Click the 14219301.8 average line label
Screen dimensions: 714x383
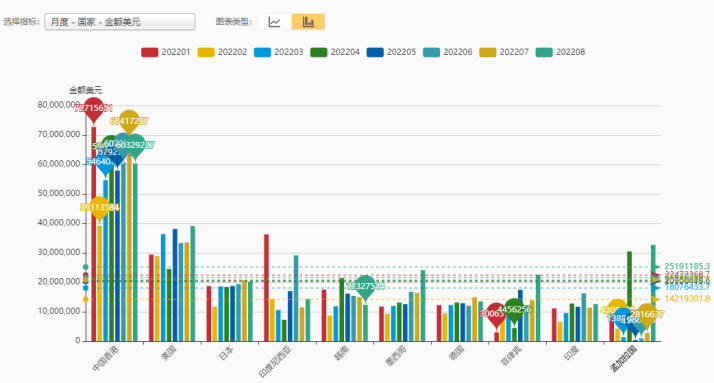(x=687, y=299)
